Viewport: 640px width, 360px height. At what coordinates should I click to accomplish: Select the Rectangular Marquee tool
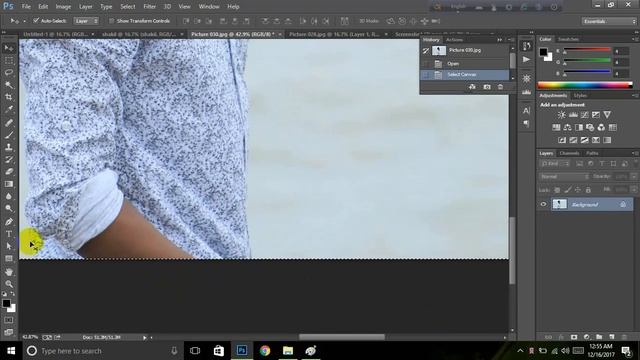tap(9, 60)
